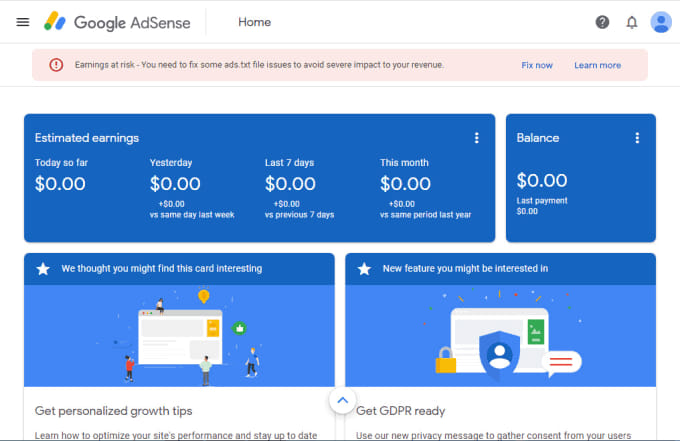Image resolution: width=680 pixels, height=441 pixels.
Task: Open the account profile avatar
Action: tap(661, 22)
